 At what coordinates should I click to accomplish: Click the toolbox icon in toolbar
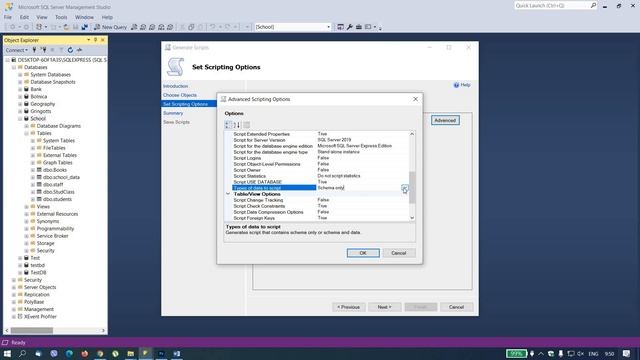(x=359, y=27)
